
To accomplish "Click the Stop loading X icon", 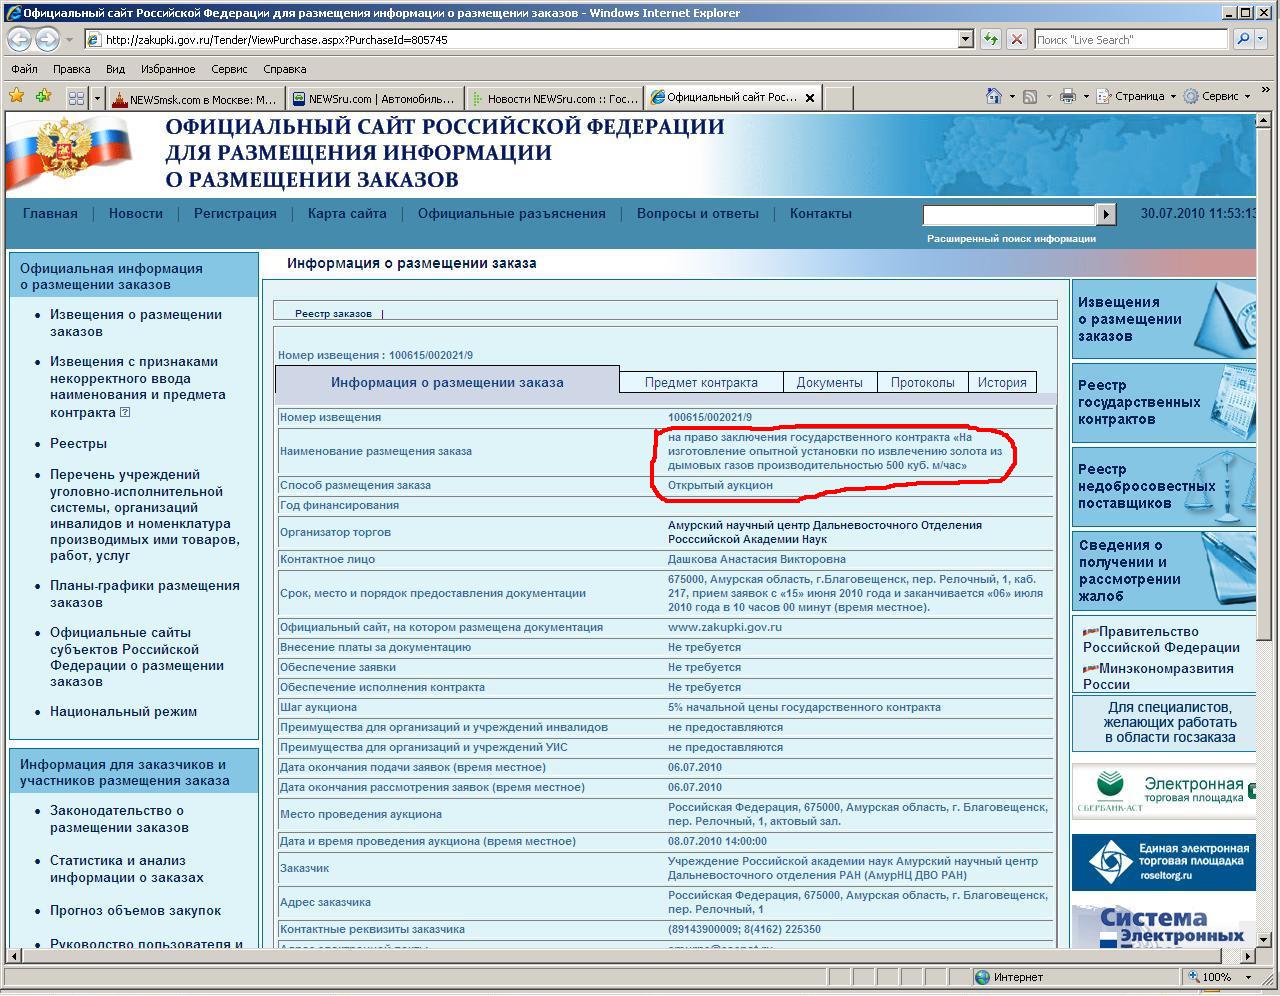I will [x=1017, y=40].
